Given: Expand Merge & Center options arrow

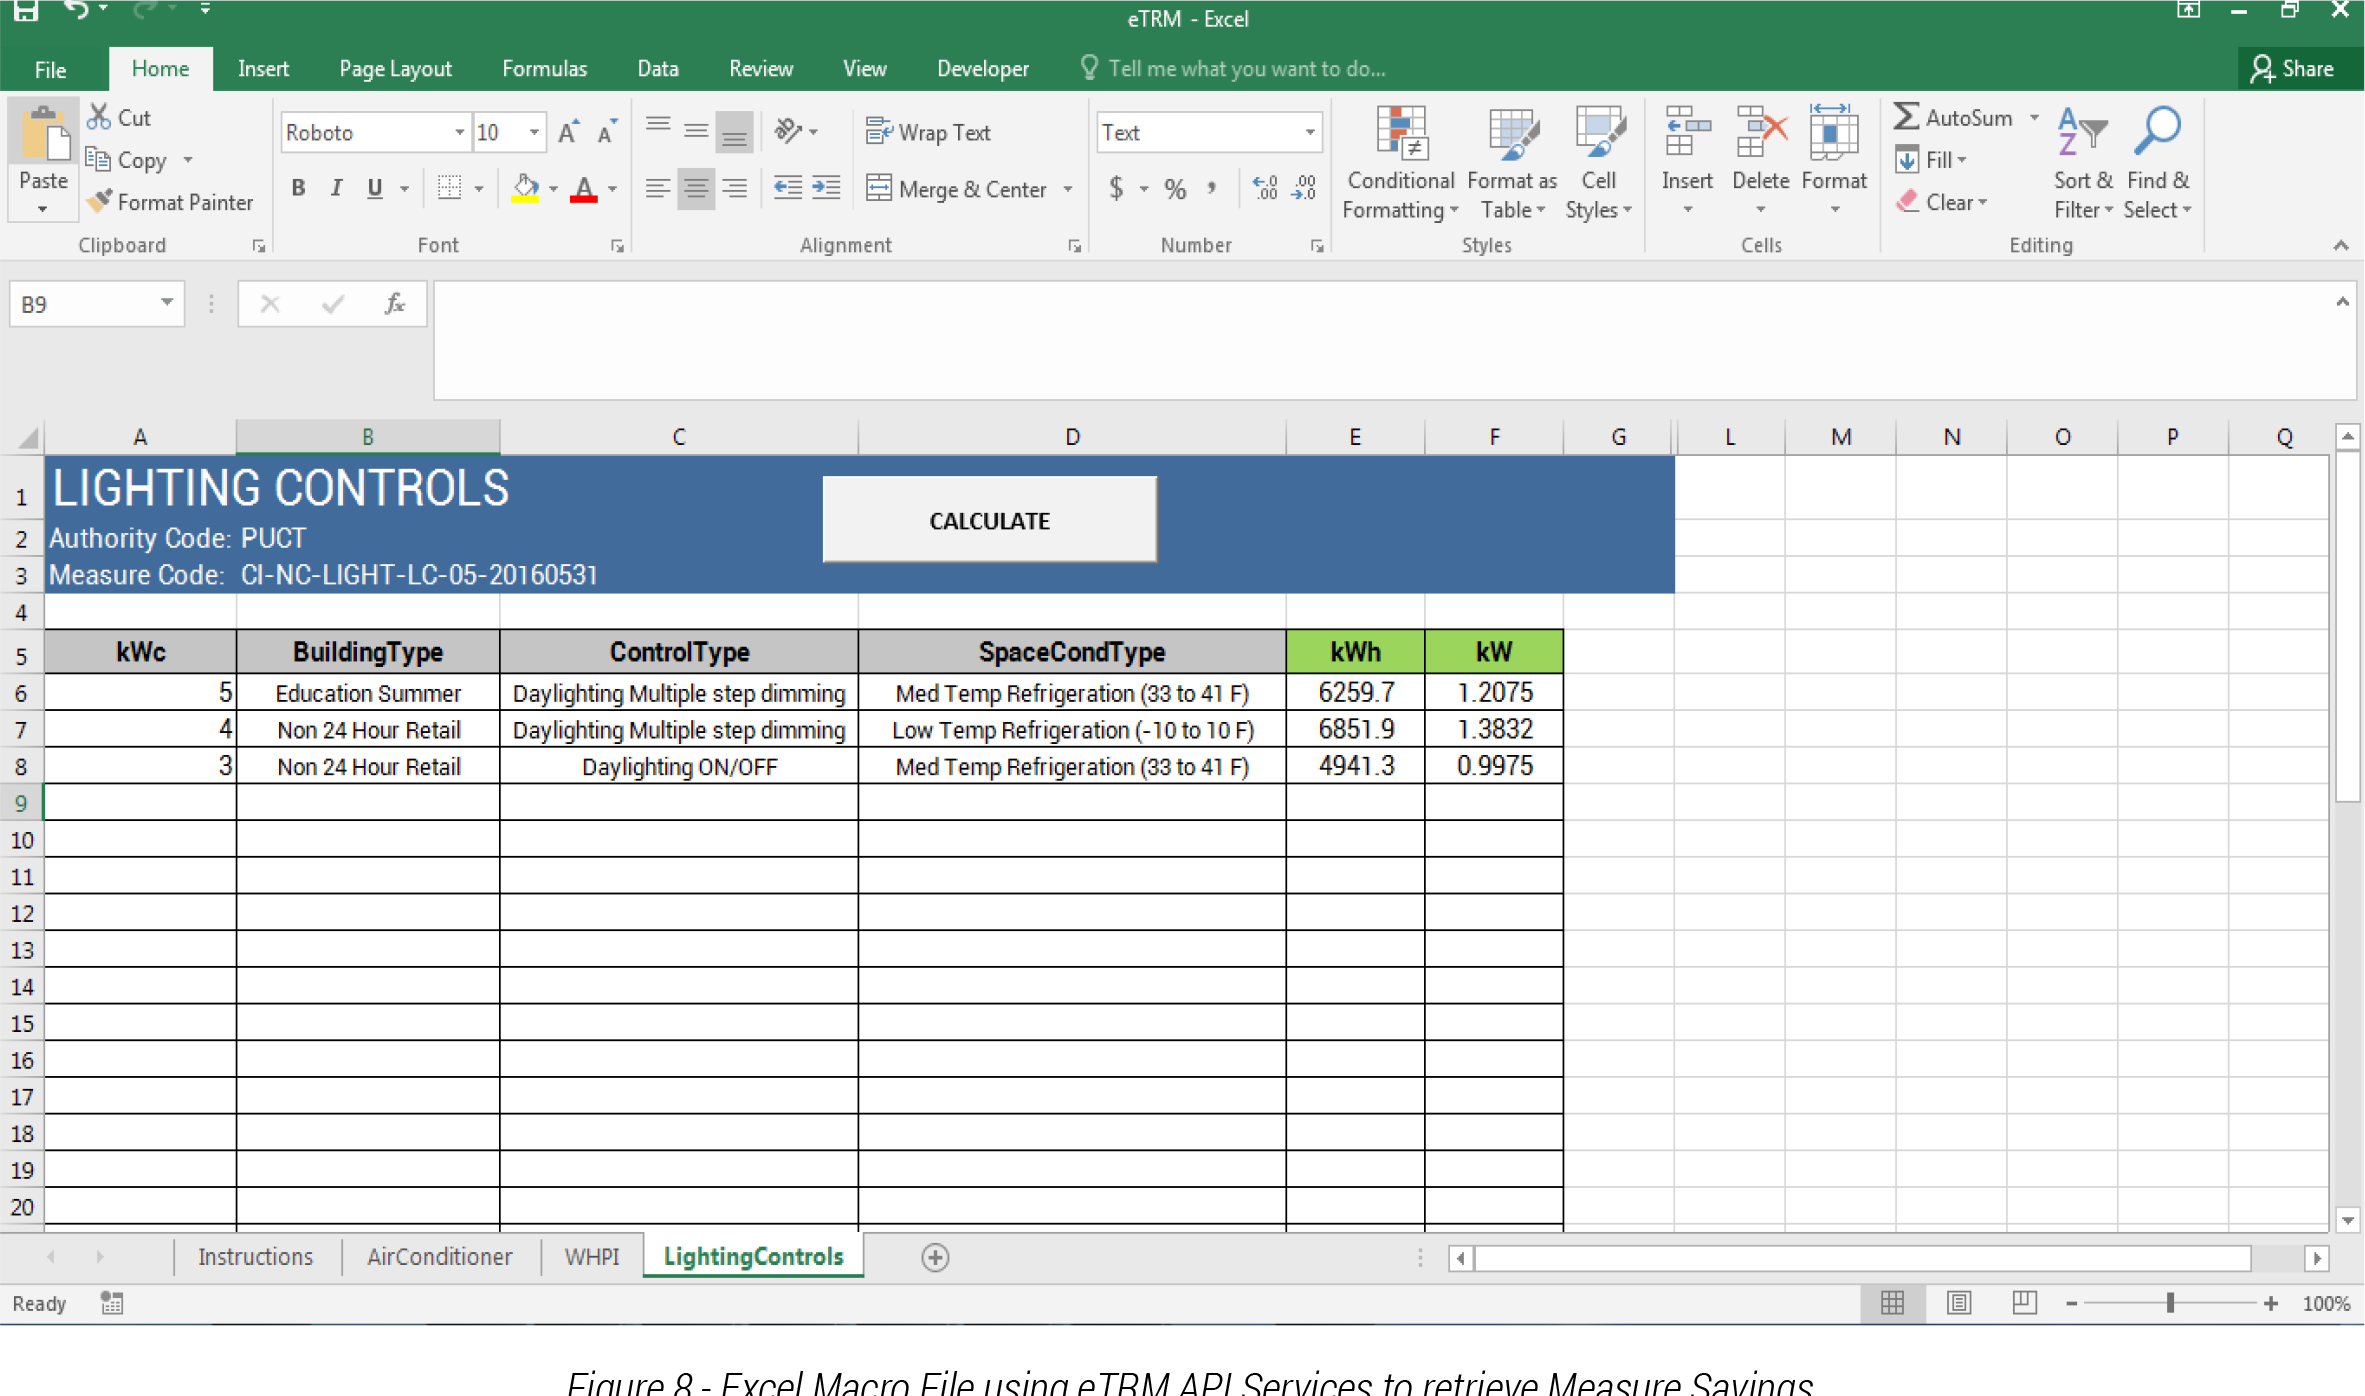Looking at the screenshot, I should pyautogui.click(x=1068, y=189).
